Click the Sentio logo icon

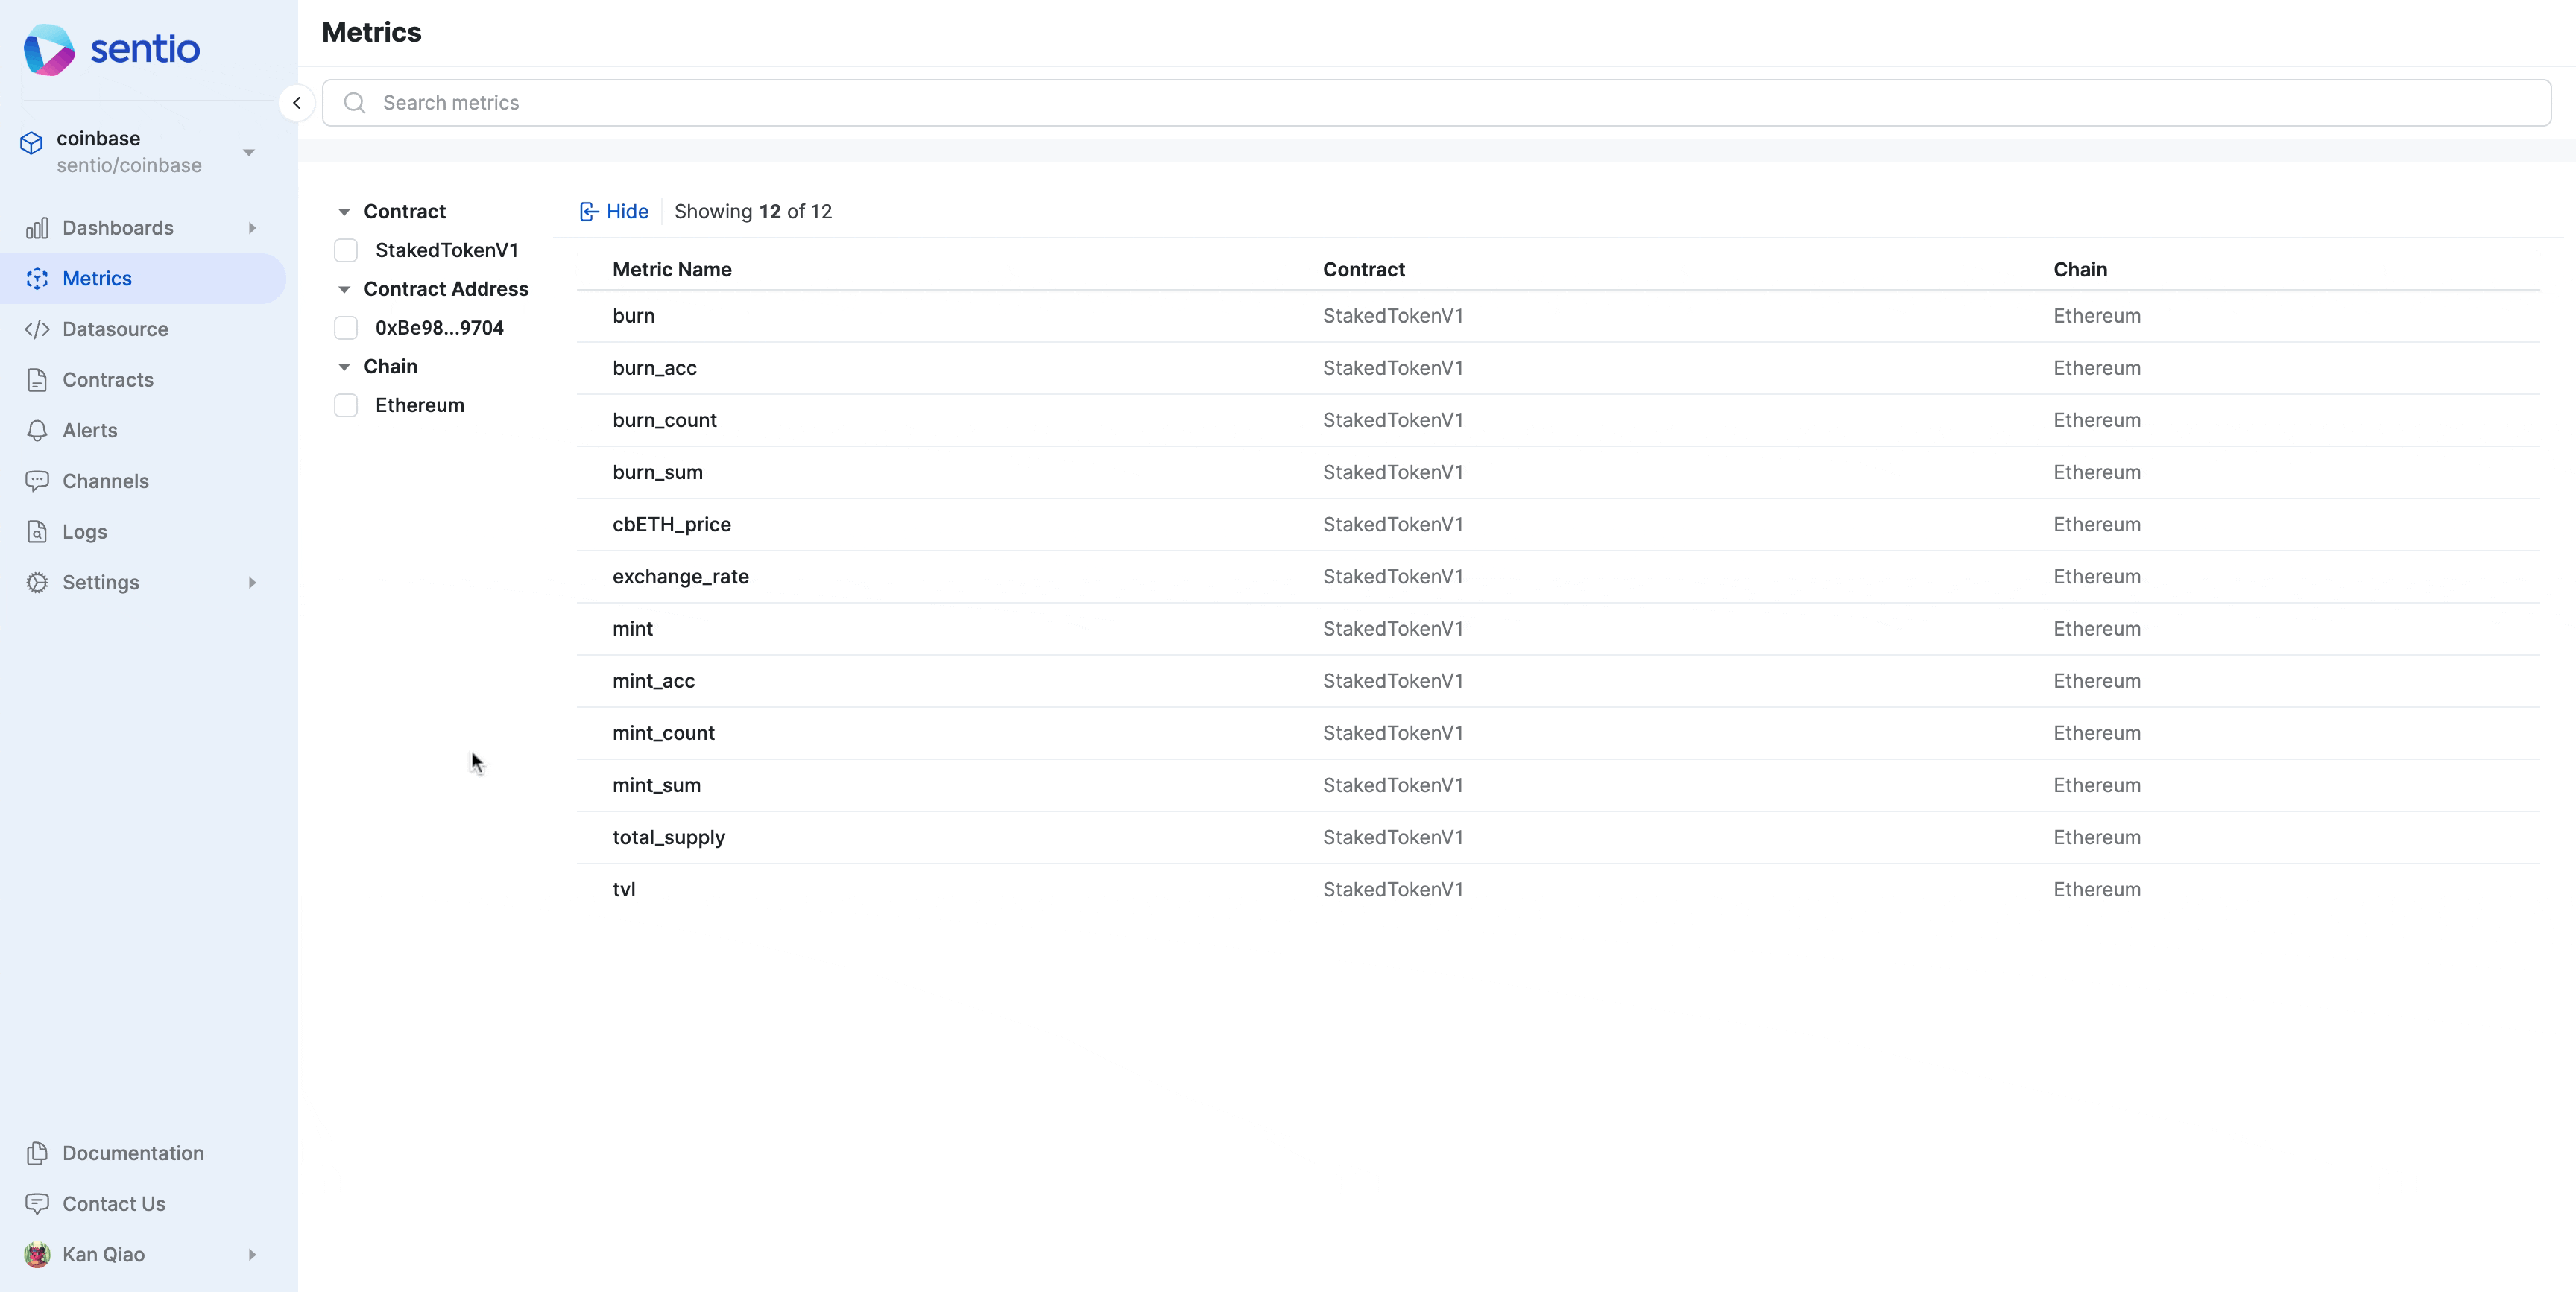tap(49, 49)
